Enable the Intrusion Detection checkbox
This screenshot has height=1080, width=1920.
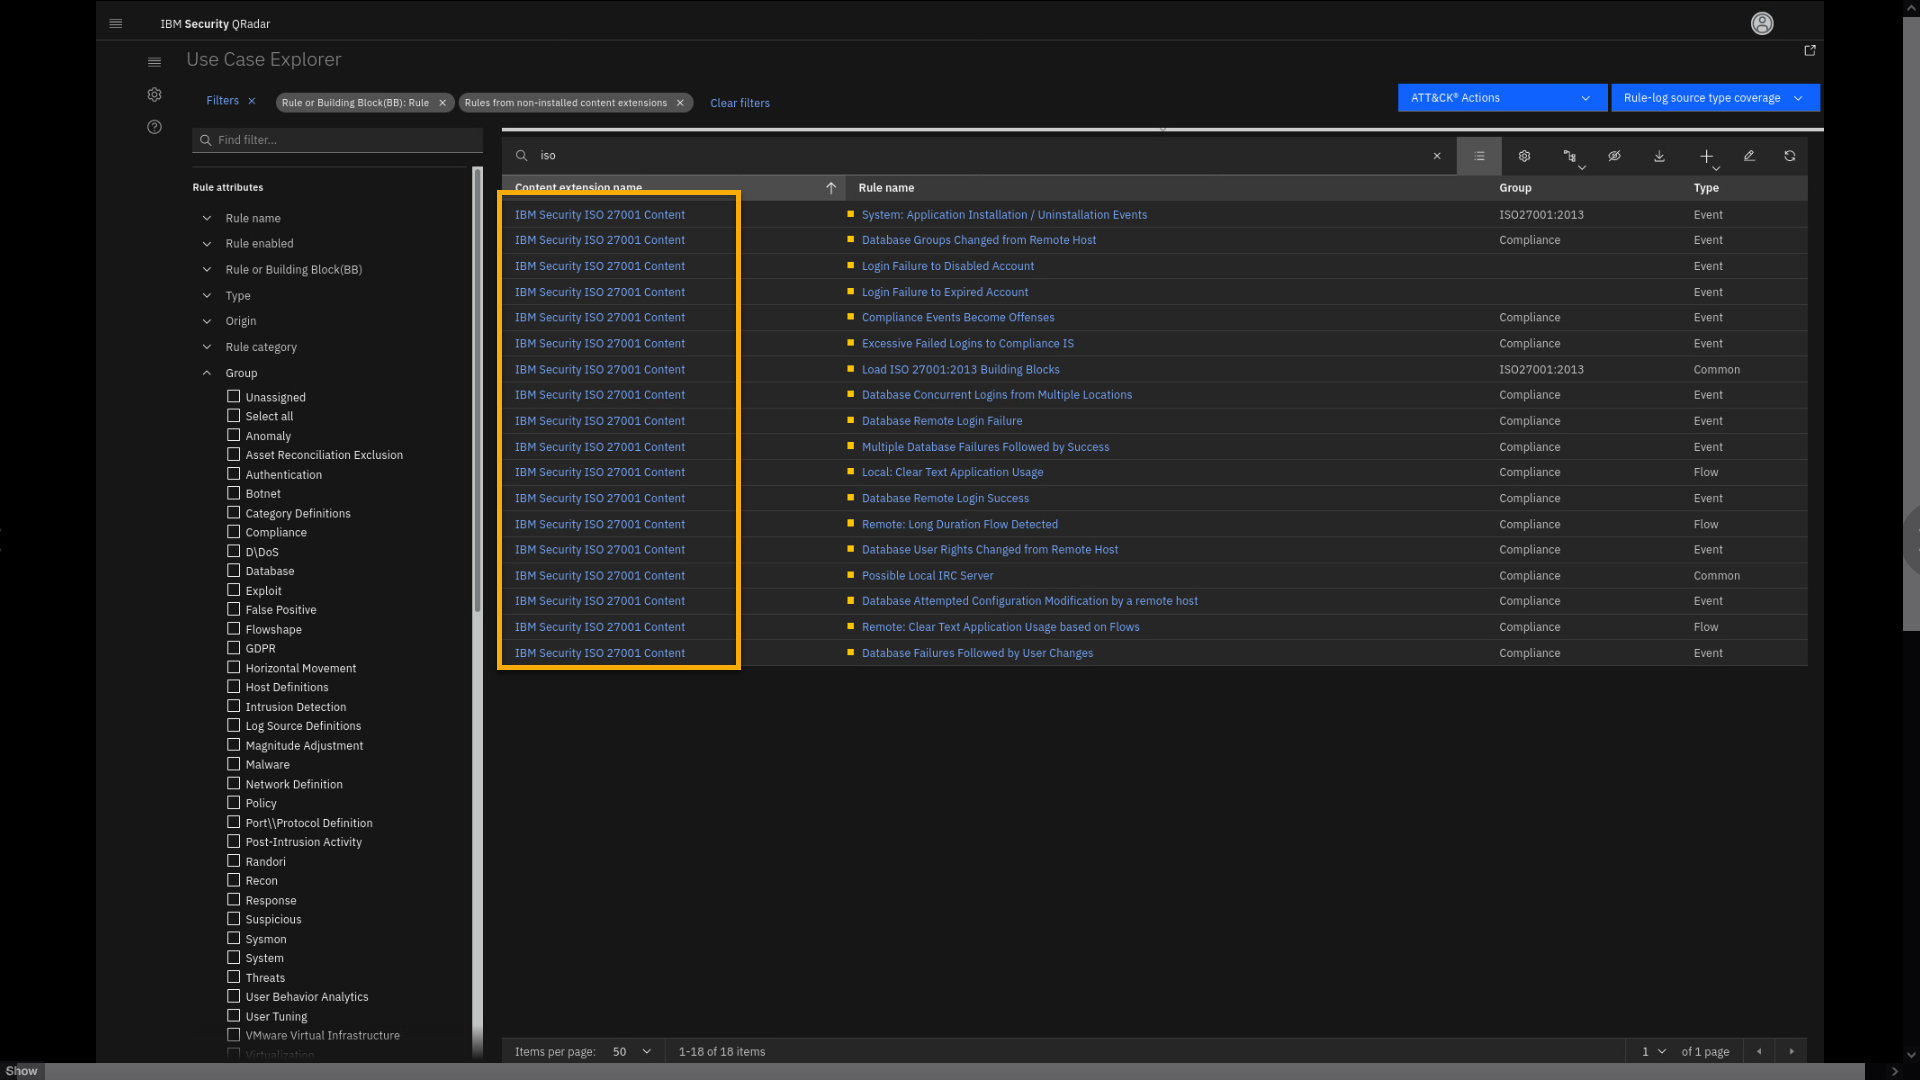coord(233,706)
